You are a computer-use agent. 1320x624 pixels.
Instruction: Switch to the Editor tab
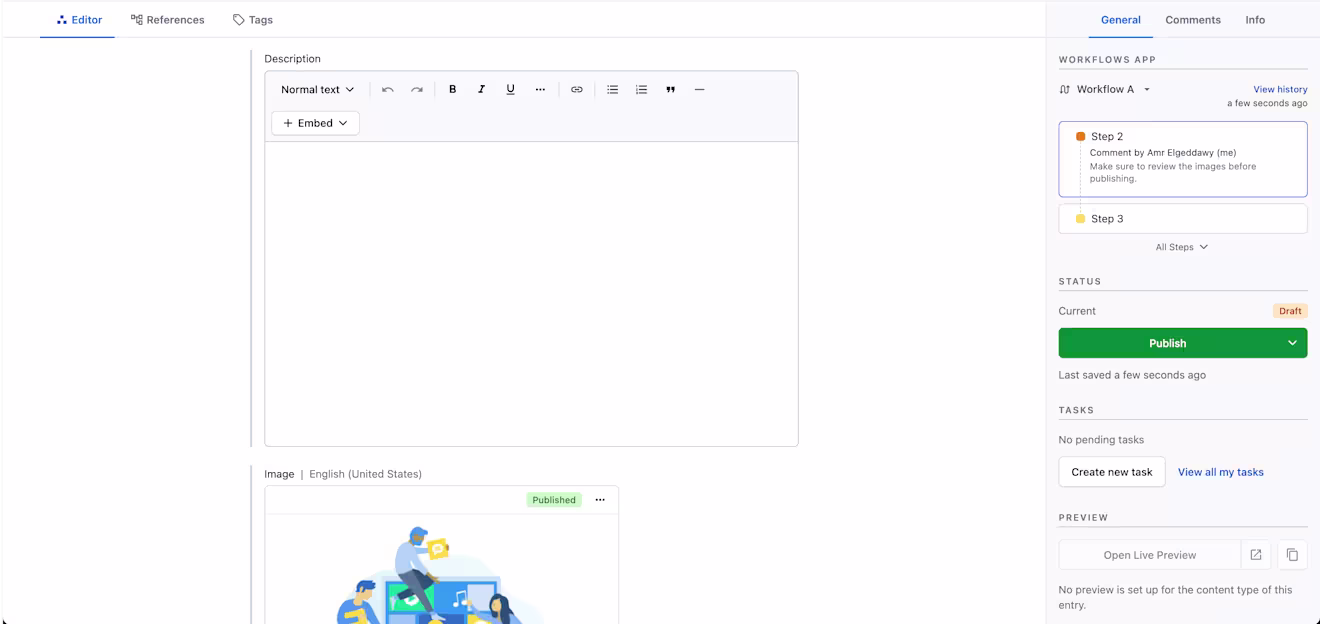click(78, 20)
